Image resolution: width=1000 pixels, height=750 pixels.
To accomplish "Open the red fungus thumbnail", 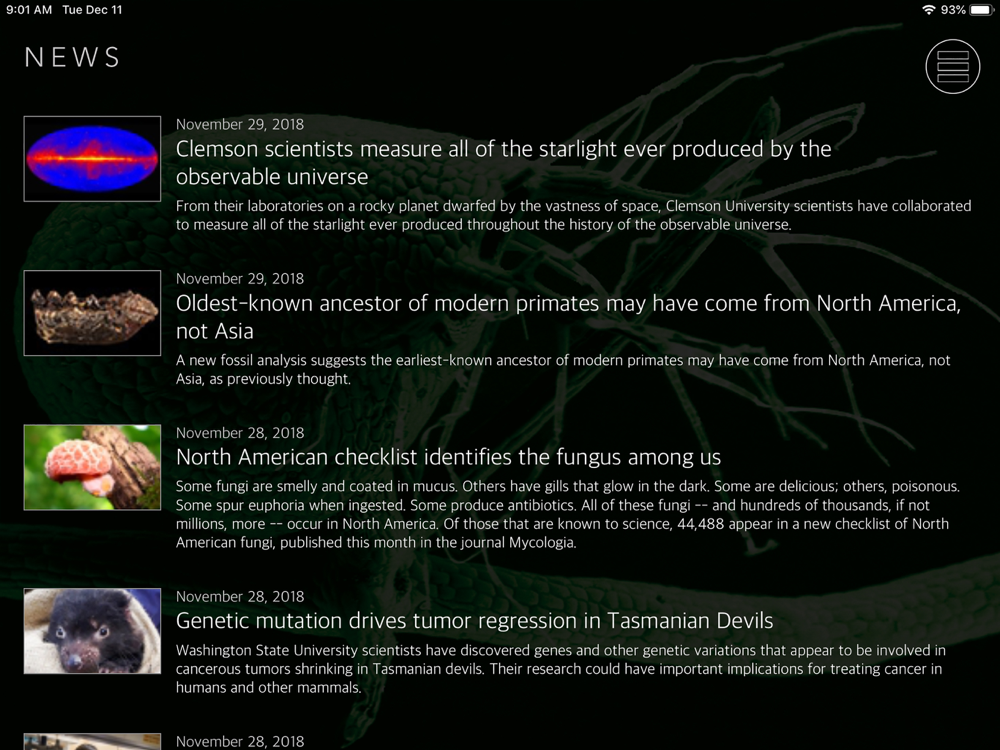I will [92, 467].
